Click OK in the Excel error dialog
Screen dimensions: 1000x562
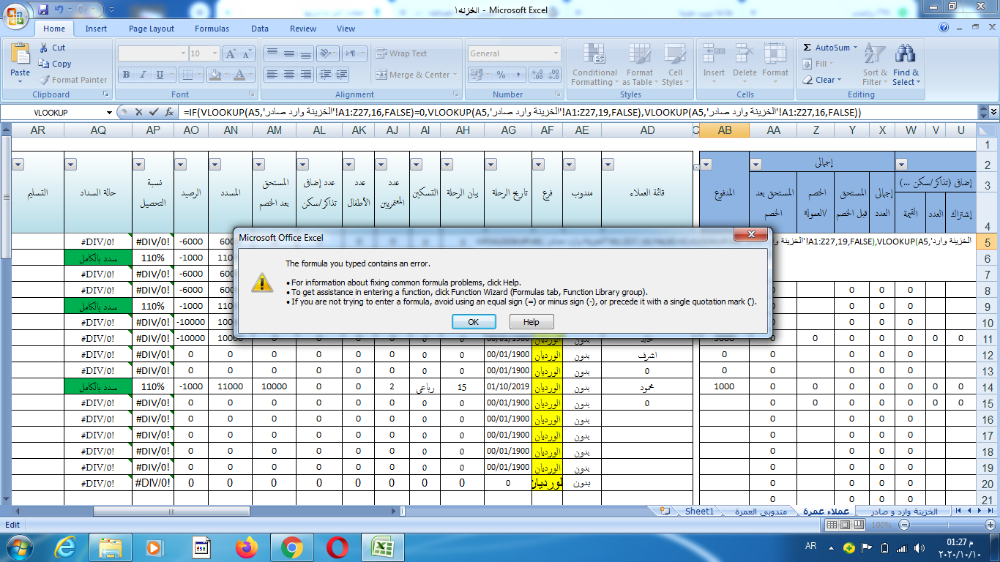(x=473, y=322)
